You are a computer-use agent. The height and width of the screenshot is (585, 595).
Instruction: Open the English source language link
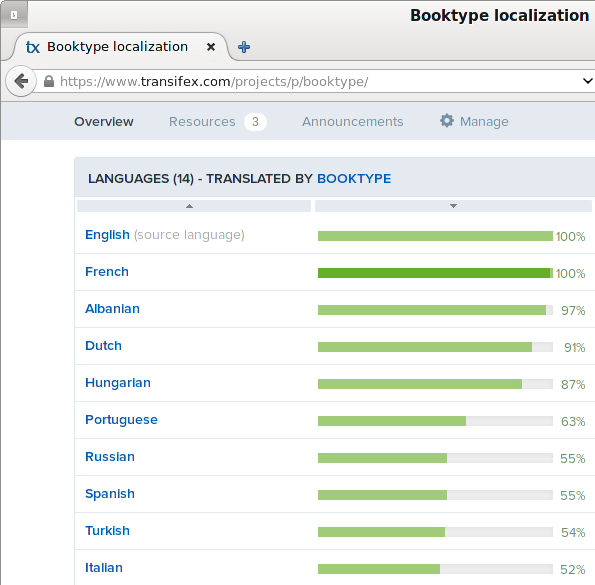tap(107, 234)
